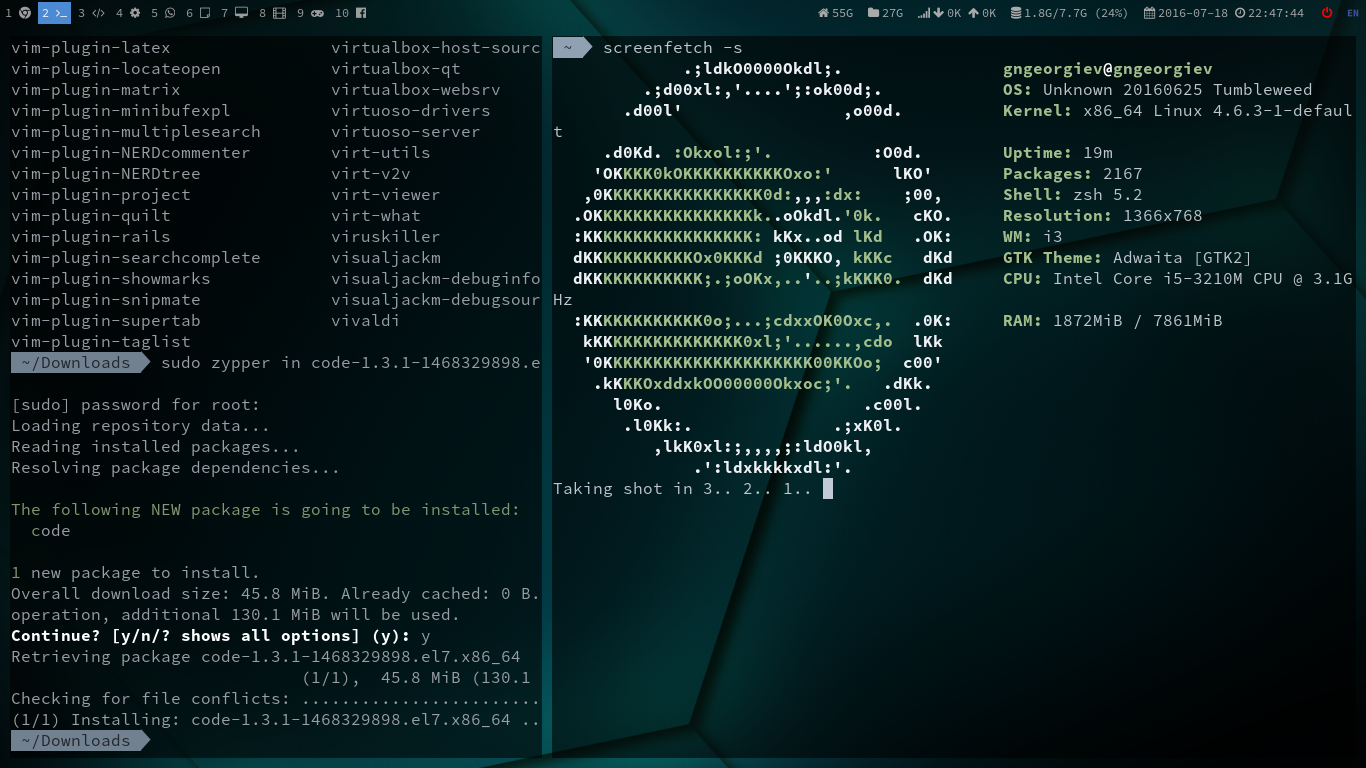
Task: Click 'viruskiller' entry
Action: click(386, 237)
